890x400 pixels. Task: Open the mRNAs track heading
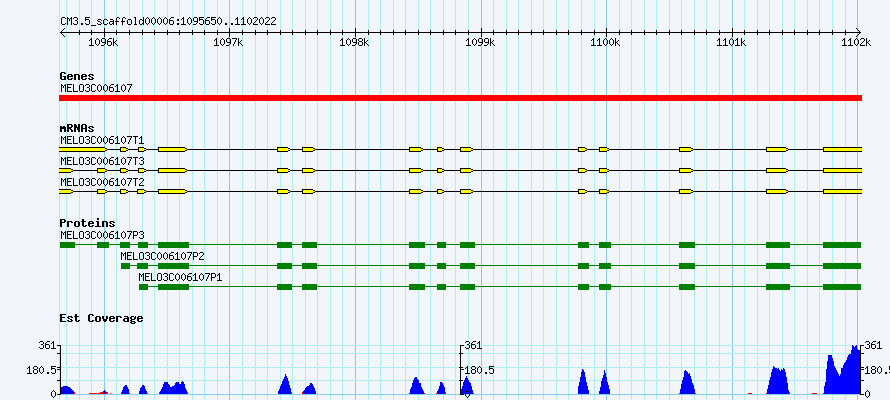tap(77, 129)
